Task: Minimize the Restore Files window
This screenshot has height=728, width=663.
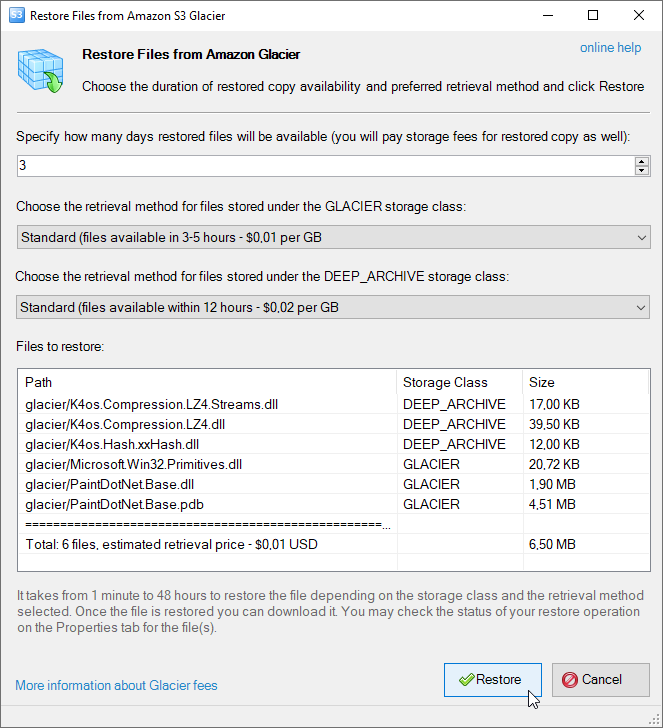Action: pos(548,15)
